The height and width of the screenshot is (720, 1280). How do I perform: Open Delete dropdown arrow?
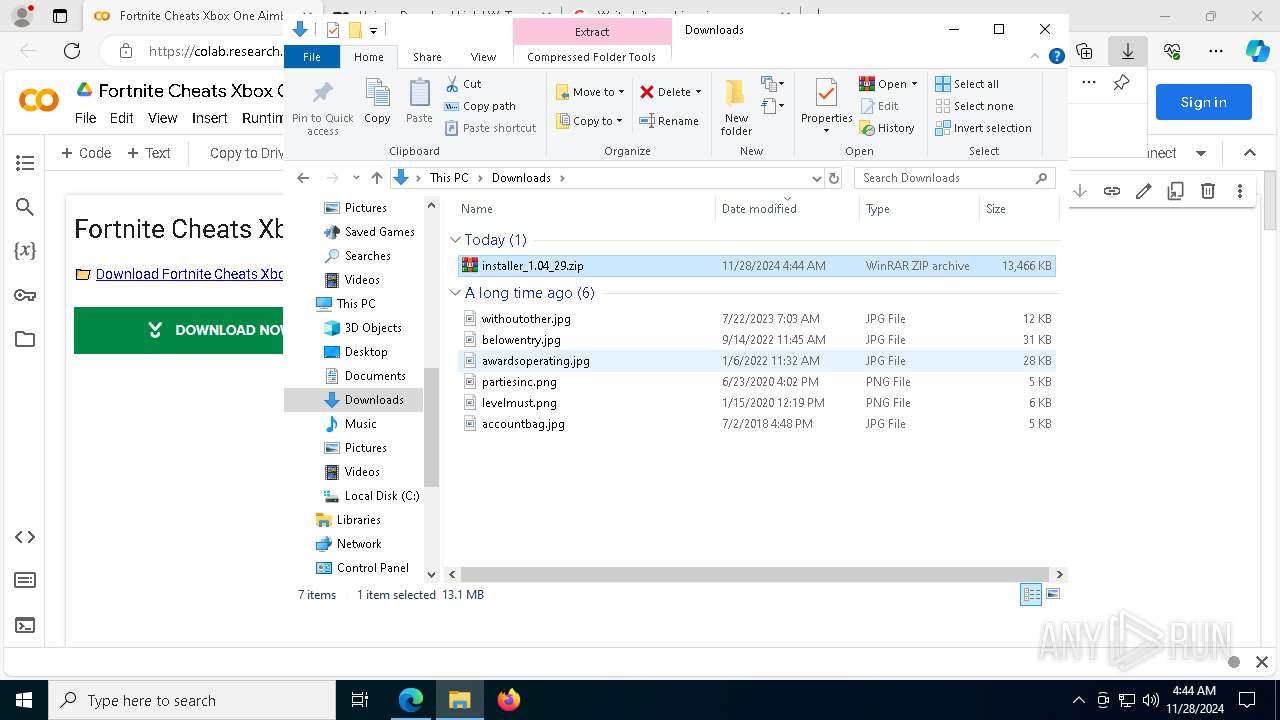698,92
